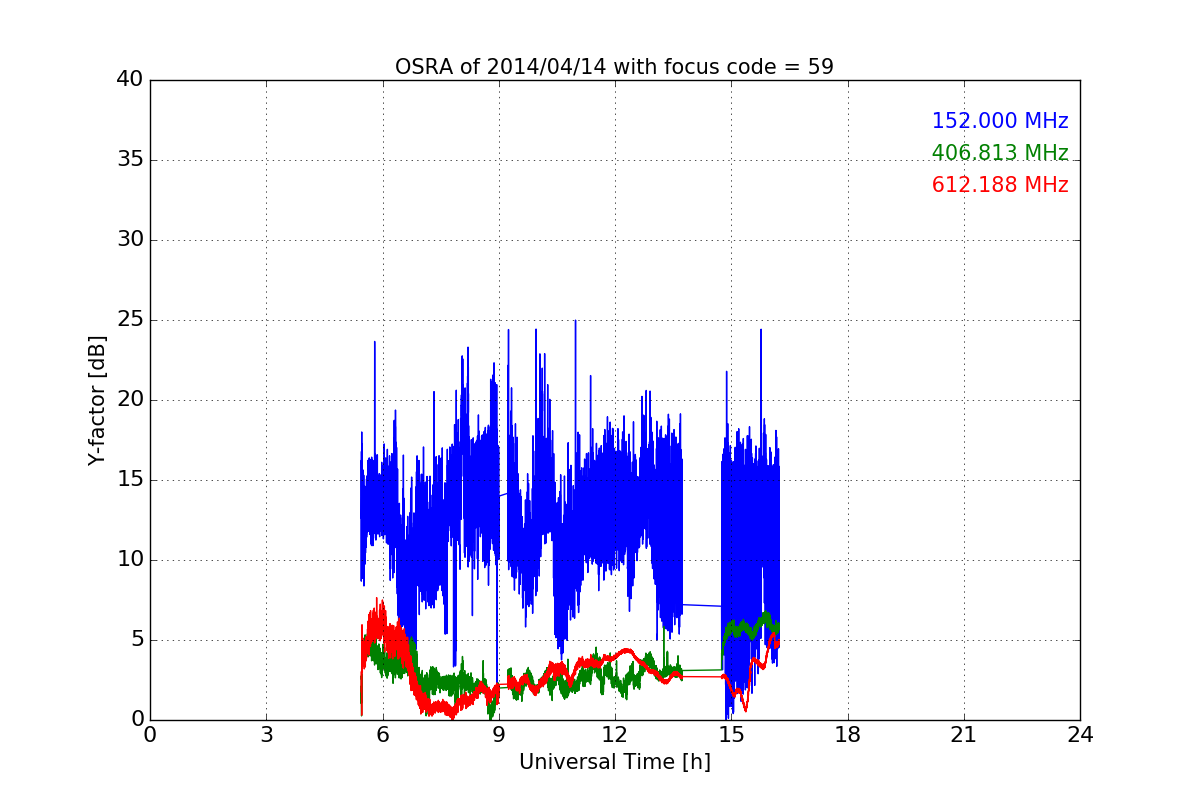1200x800 pixels.
Task: Click the y-axis tick label 25
Action: (x=130, y=320)
